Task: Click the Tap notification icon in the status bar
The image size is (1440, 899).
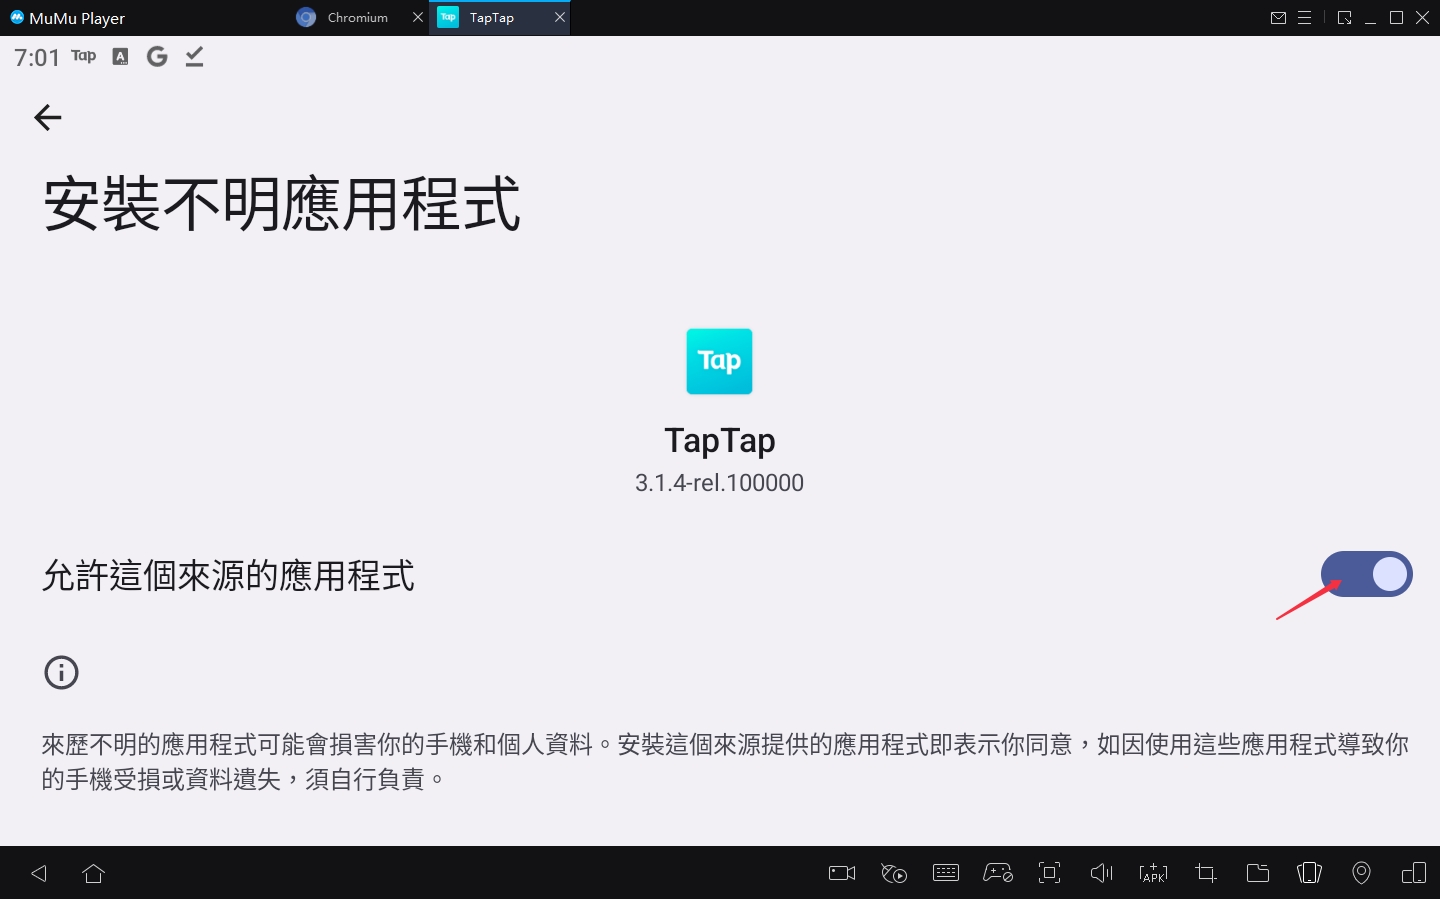Action: [x=84, y=56]
